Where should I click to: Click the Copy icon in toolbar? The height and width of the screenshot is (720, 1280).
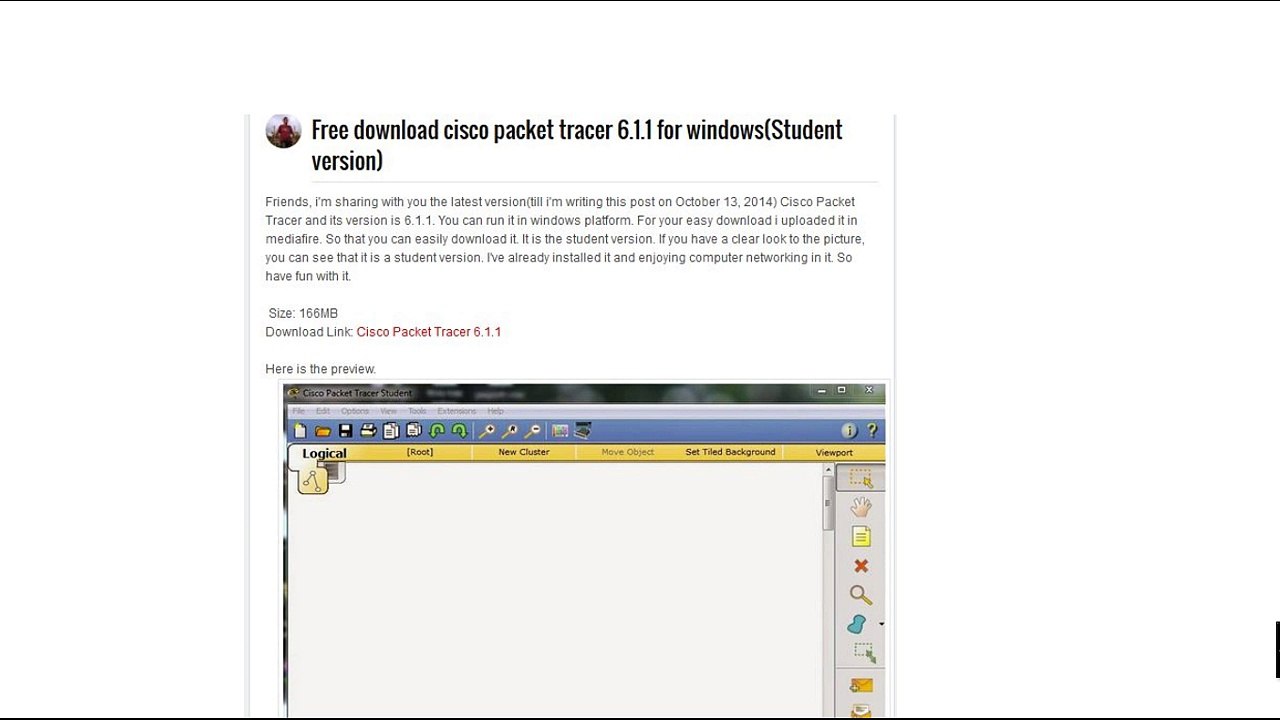[391, 431]
